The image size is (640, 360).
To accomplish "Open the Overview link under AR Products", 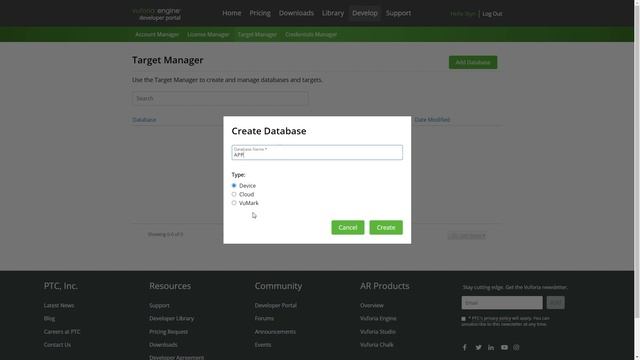I will 371,305.
